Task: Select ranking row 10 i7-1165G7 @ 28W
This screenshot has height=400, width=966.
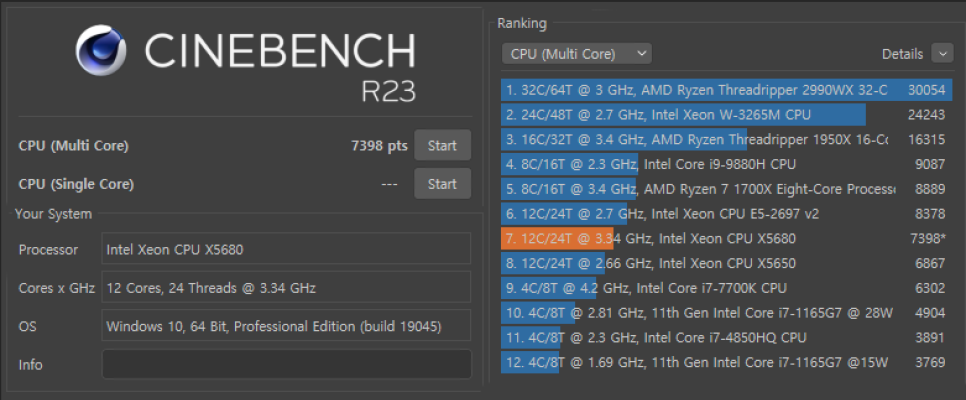Action: pos(727,313)
